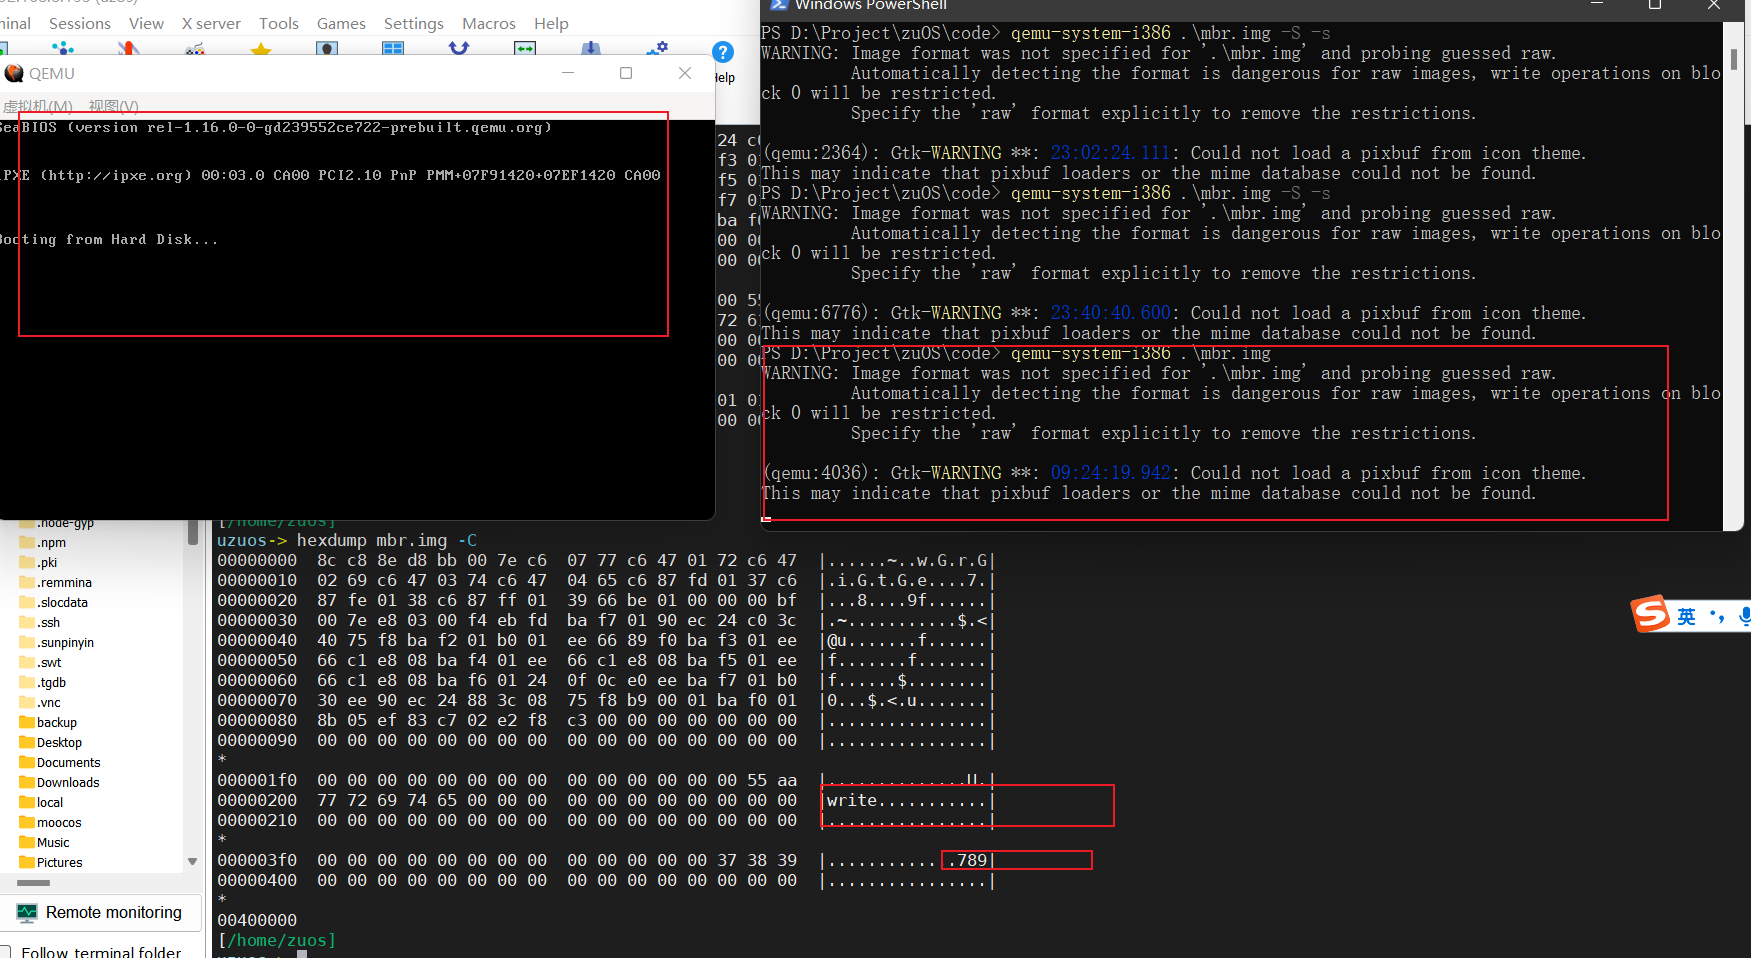This screenshot has height=958, width=1751.
Task: Select the Music folder
Action: coord(45,843)
